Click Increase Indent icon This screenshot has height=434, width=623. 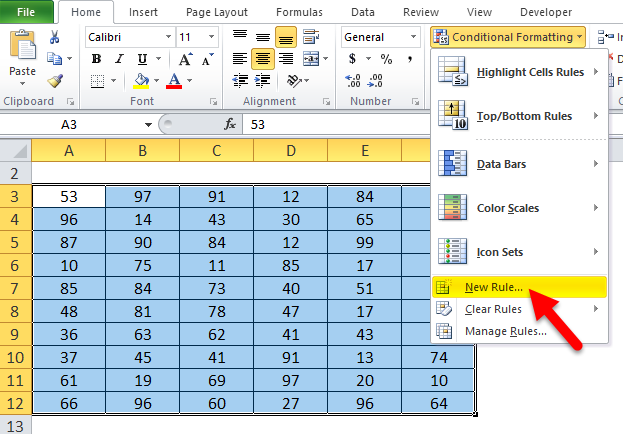pyautogui.click(x=263, y=81)
